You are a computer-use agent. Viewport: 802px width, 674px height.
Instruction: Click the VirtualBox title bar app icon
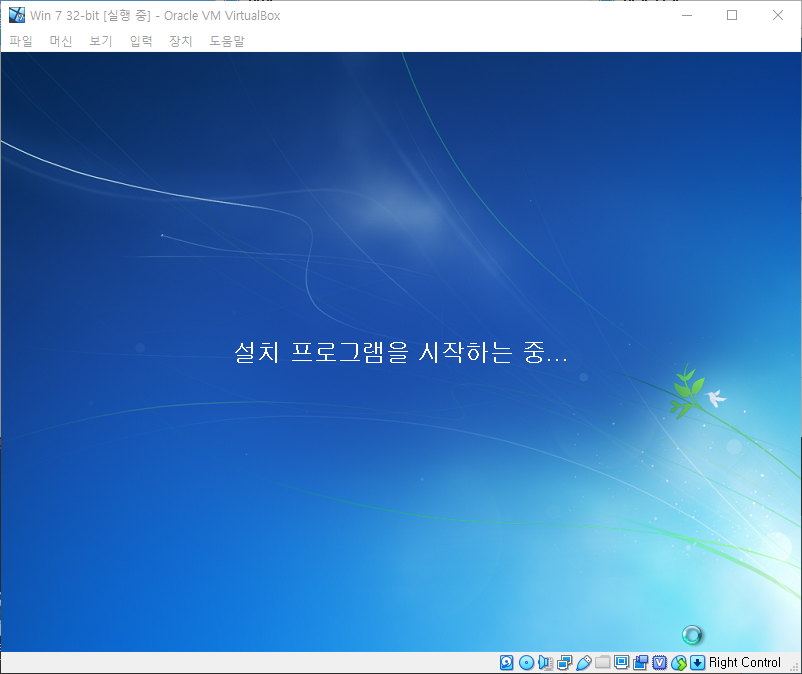tap(17, 15)
